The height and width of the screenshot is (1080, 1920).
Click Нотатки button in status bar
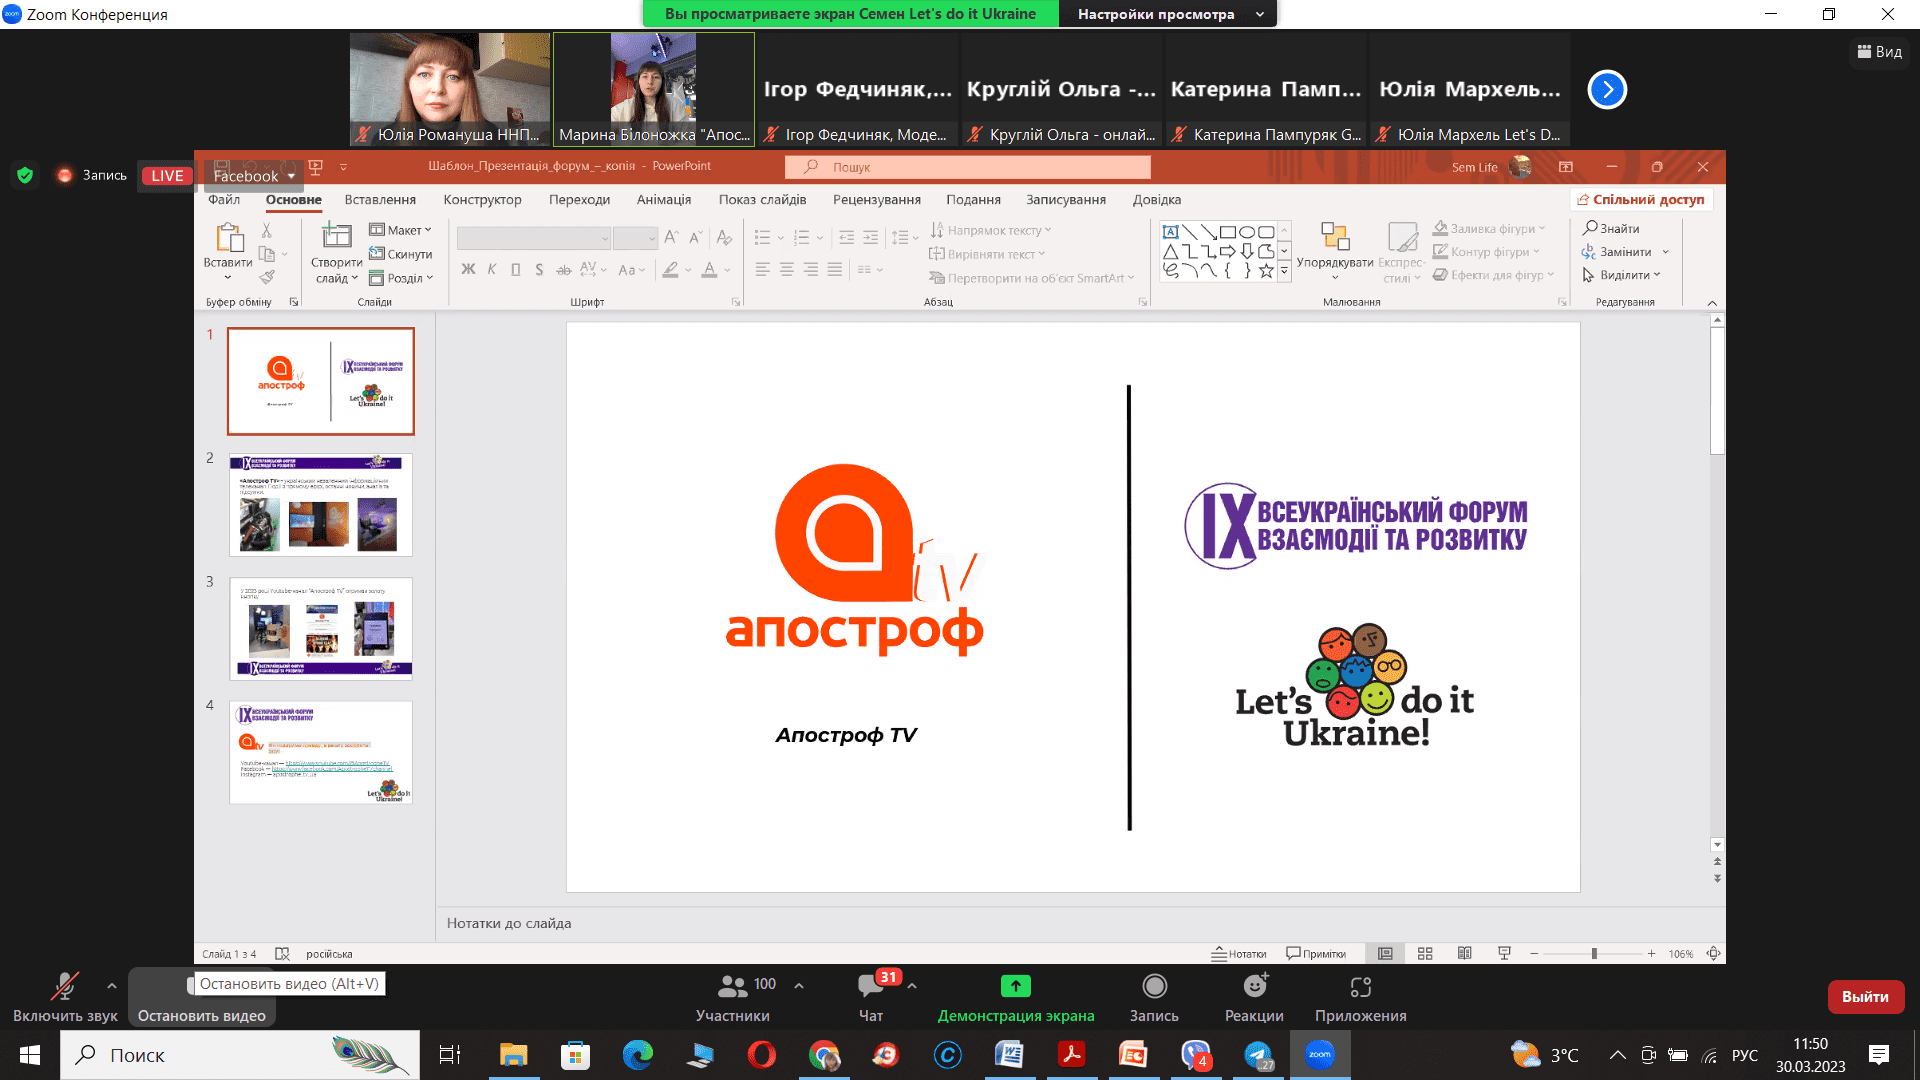[x=1239, y=953]
